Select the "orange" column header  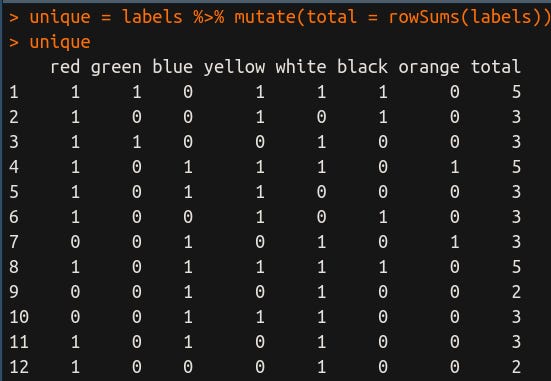429,67
